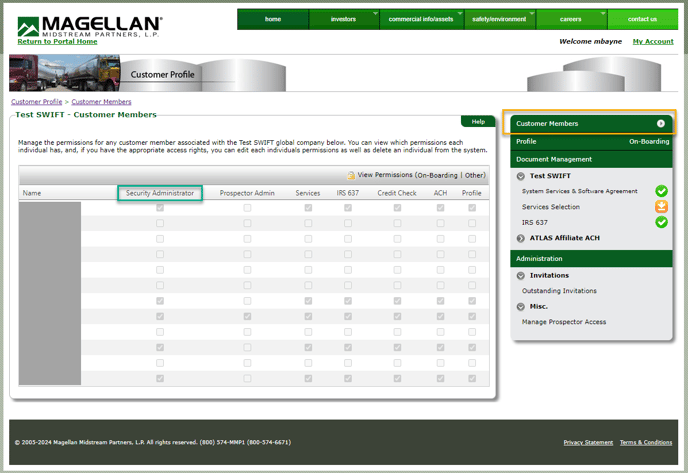Screen dimensions: 688x473
Task: Open the My Account link
Action: coord(653,42)
